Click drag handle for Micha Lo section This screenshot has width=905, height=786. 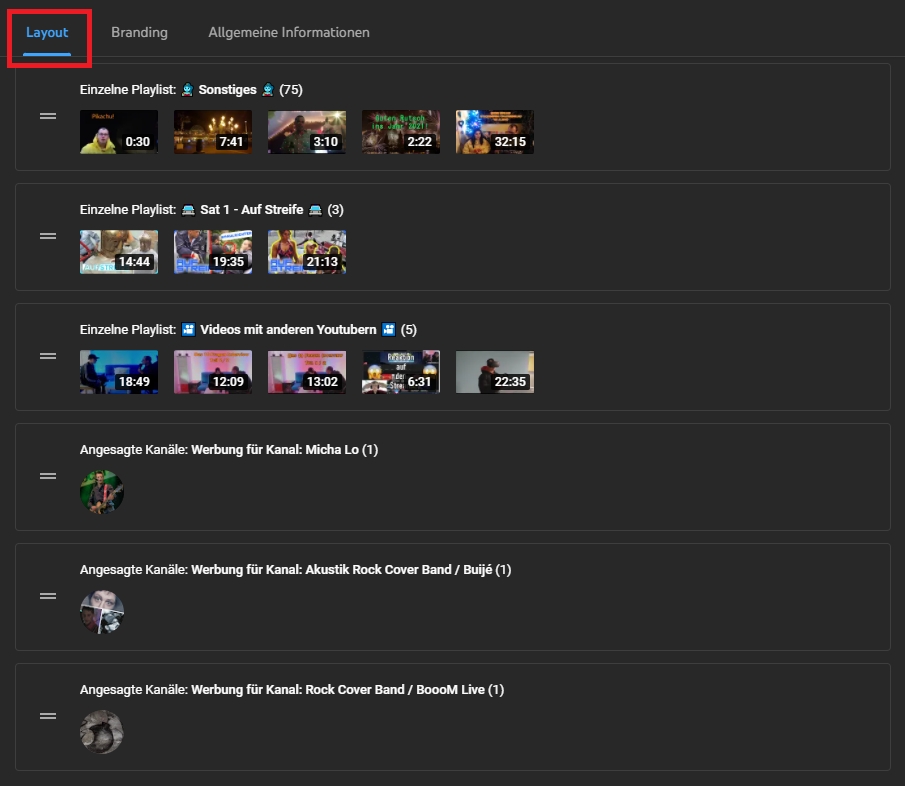pos(48,476)
